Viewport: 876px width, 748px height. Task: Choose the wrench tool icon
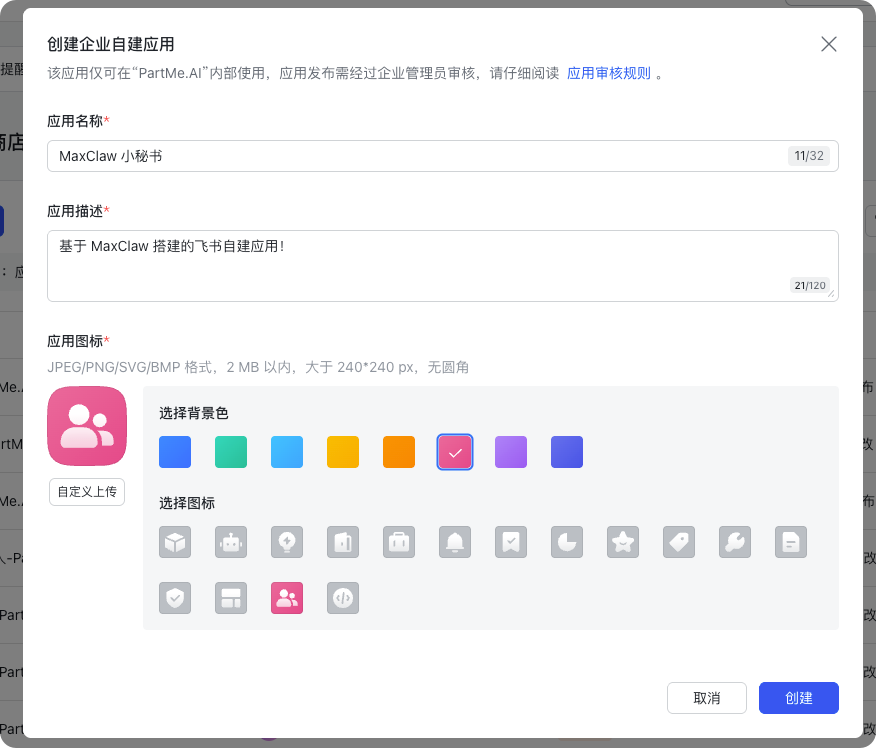coord(735,542)
